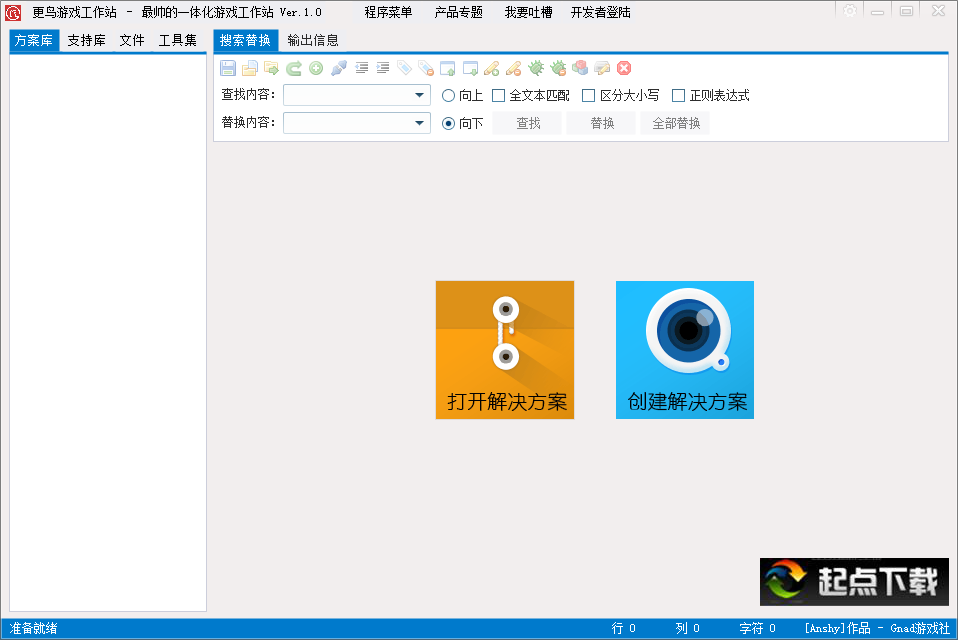958x640 pixels.
Task: Open the 产品专题 menu
Action: [x=458, y=12]
